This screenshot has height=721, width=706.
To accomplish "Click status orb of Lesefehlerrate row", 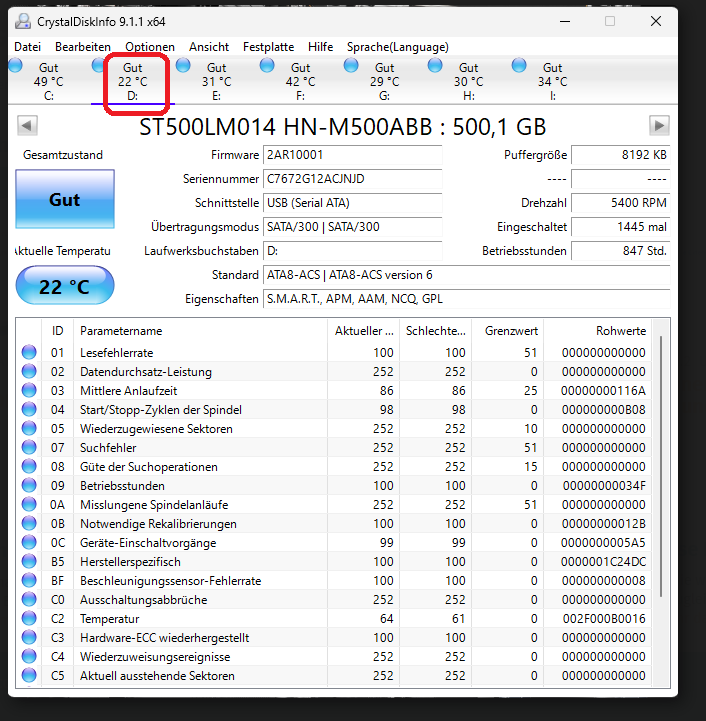I will tap(29, 352).
